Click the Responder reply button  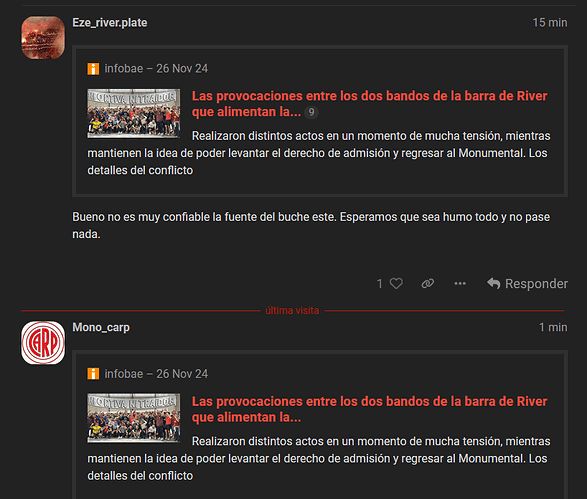[x=527, y=283]
